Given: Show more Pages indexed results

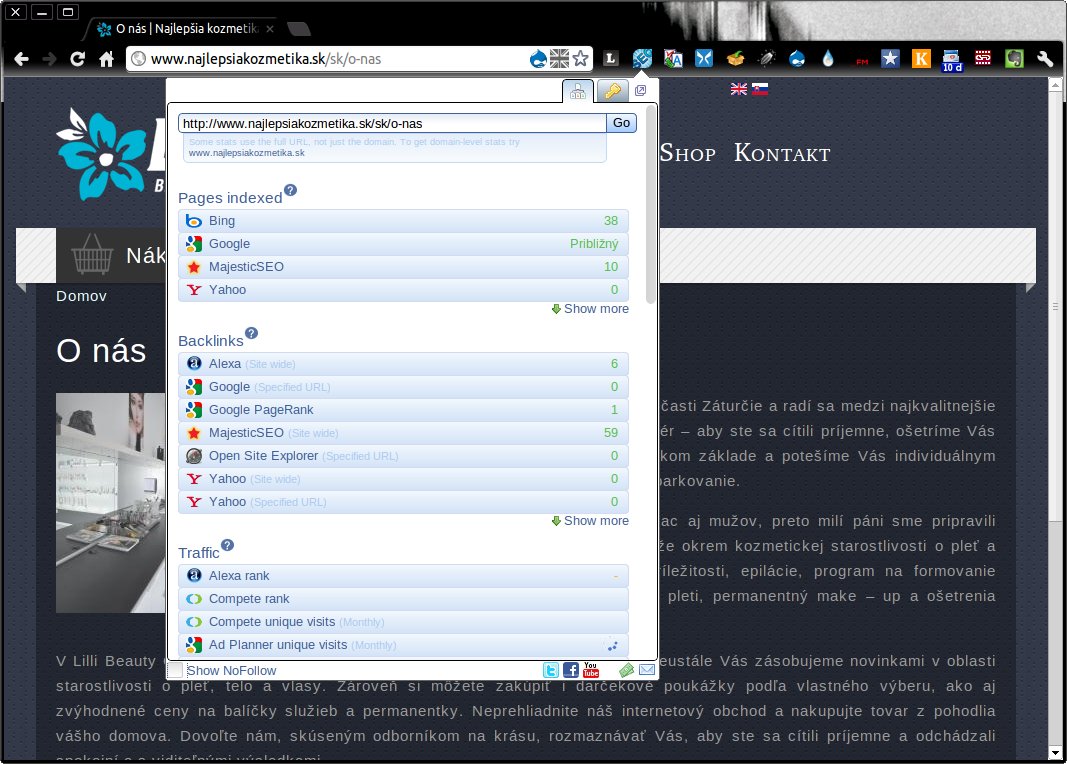Looking at the screenshot, I should 590,309.
